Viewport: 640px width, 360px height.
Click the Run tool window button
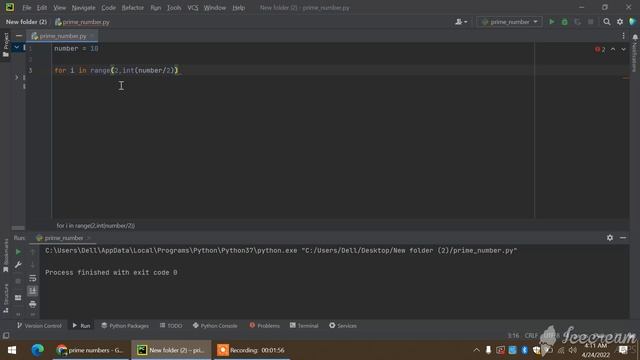coord(81,325)
